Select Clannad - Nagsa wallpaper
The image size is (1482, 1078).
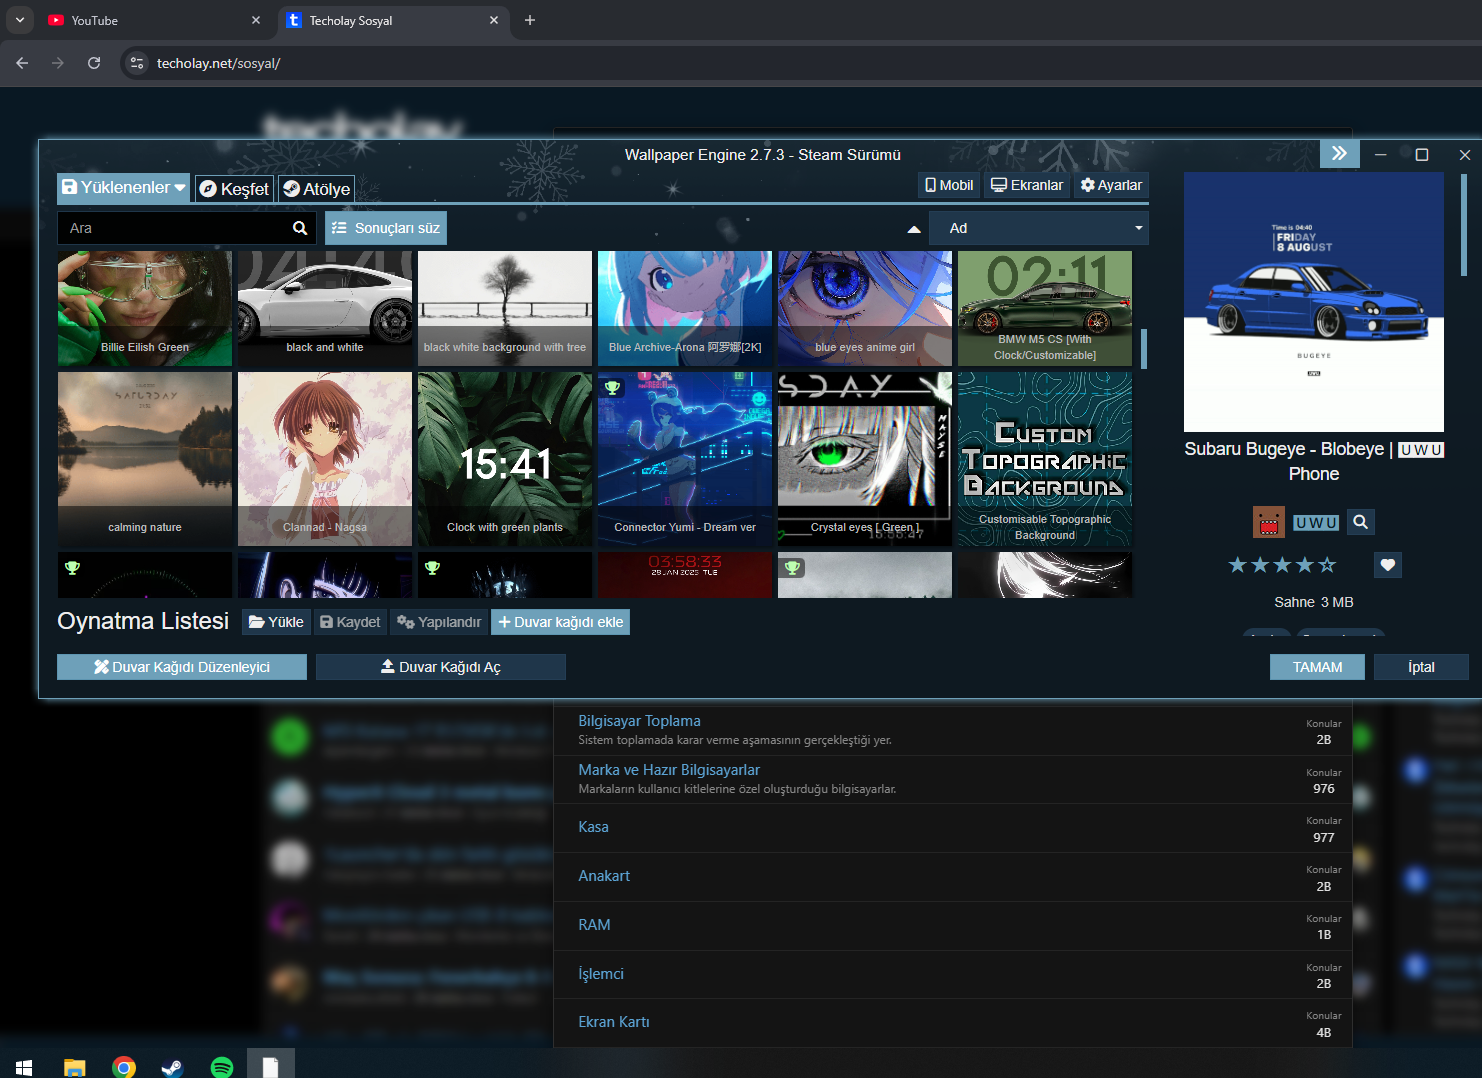325,459
